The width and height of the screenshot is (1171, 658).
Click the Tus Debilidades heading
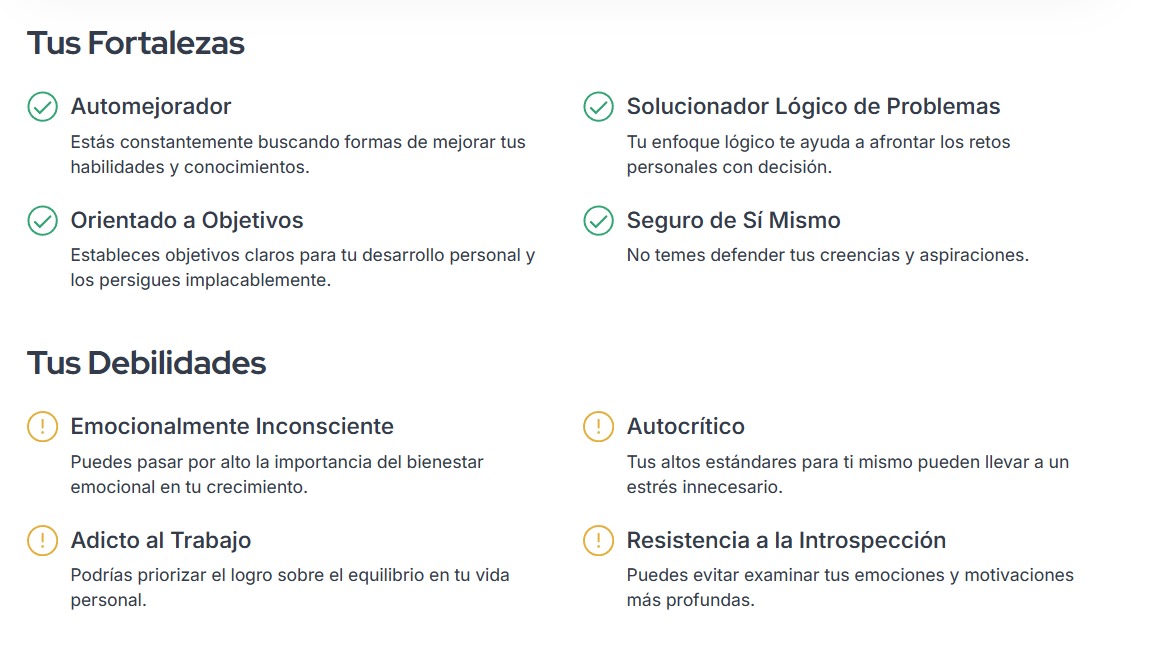tap(146, 363)
